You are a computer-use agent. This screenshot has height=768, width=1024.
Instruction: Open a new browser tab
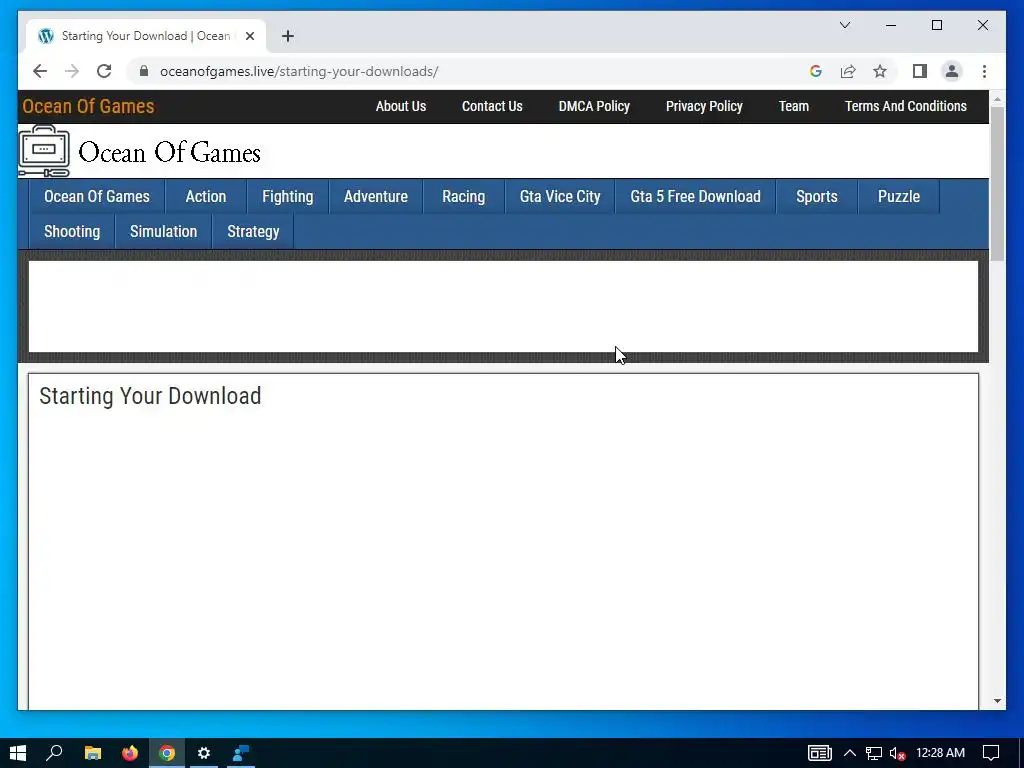[288, 36]
